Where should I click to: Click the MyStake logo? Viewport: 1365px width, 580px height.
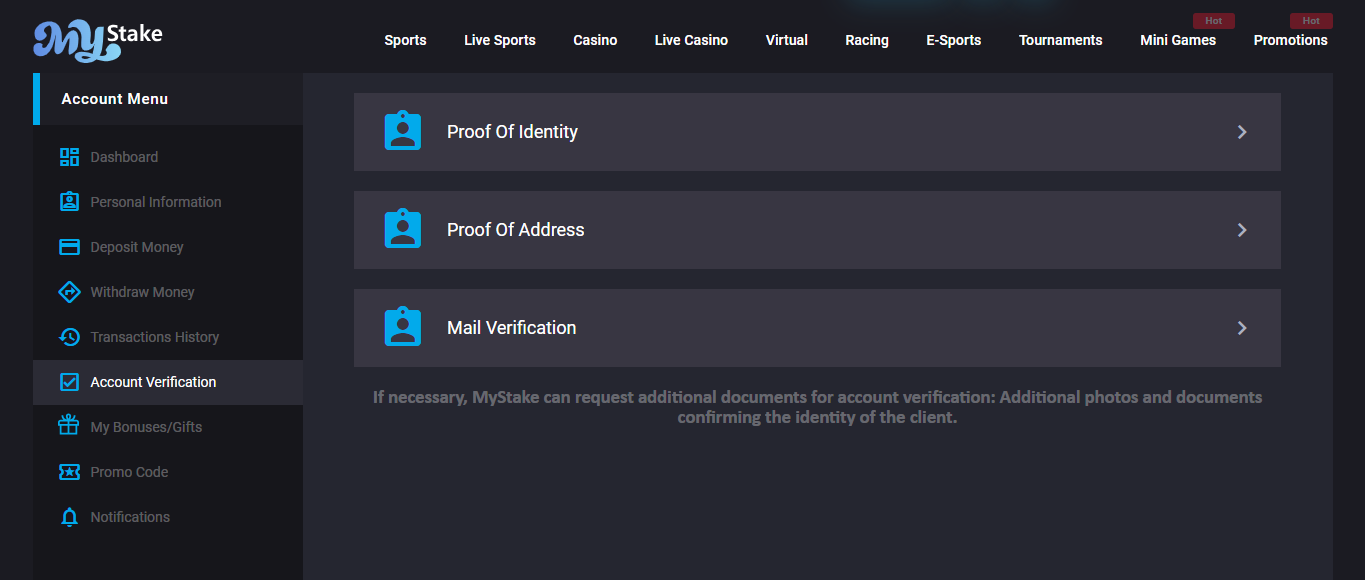(x=97, y=39)
